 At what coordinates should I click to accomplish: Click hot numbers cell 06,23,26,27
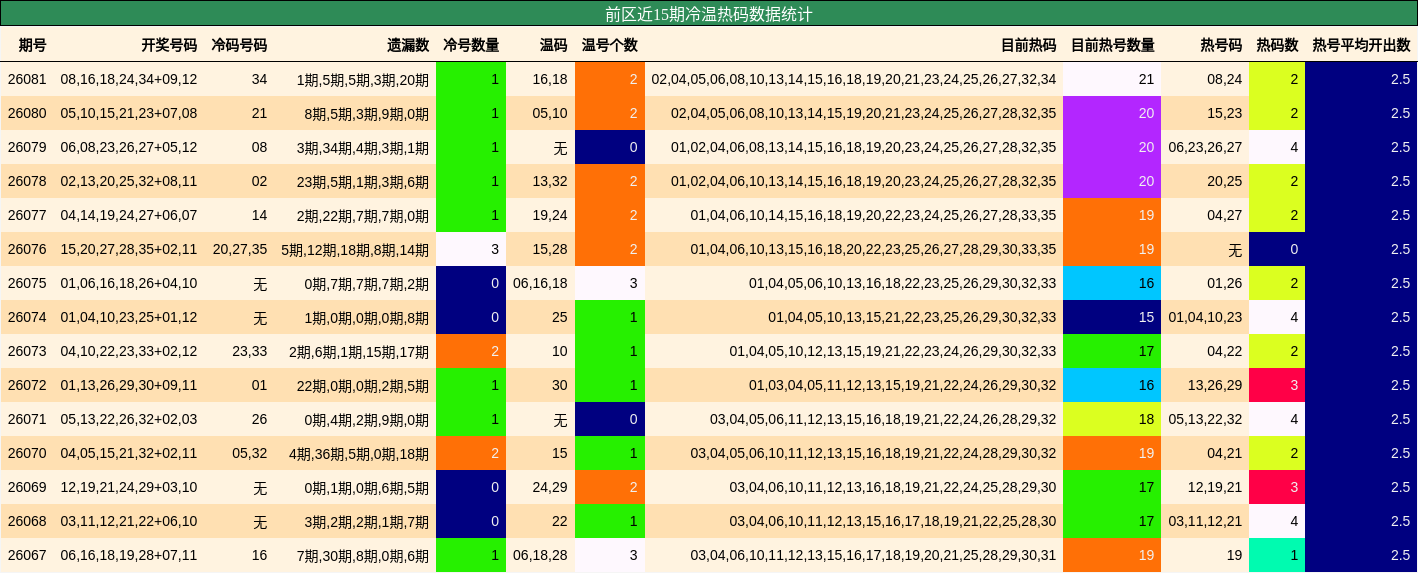click(1205, 147)
